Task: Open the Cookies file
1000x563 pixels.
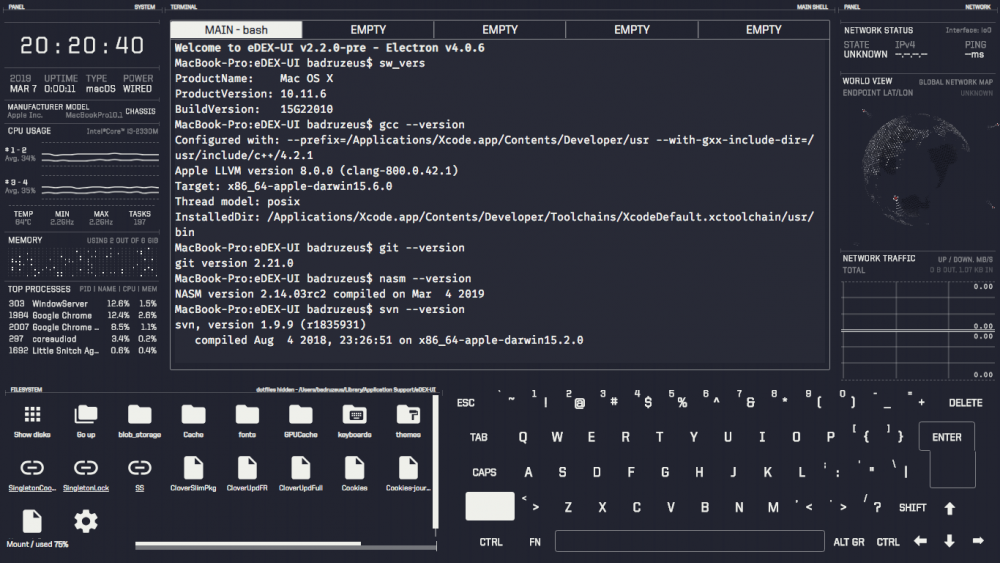Action: pos(354,468)
